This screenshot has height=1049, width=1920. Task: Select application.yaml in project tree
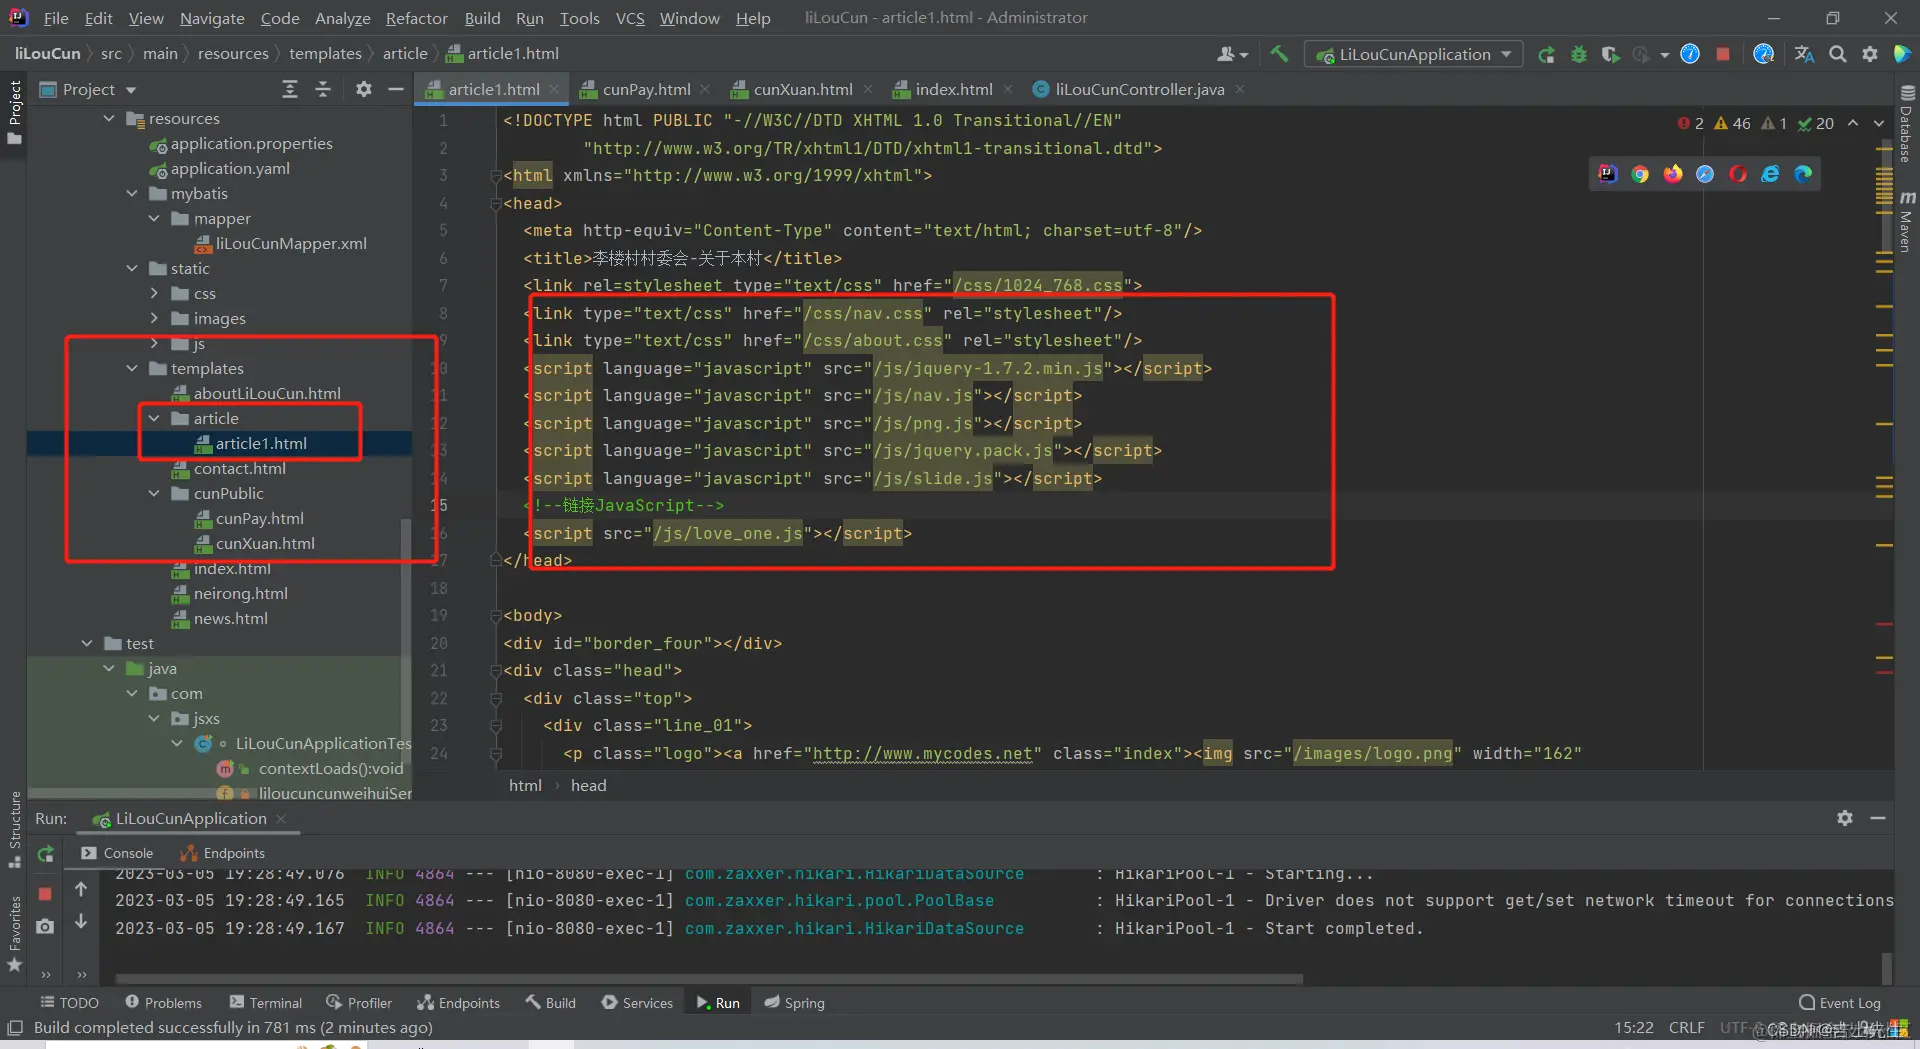(x=219, y=169)
